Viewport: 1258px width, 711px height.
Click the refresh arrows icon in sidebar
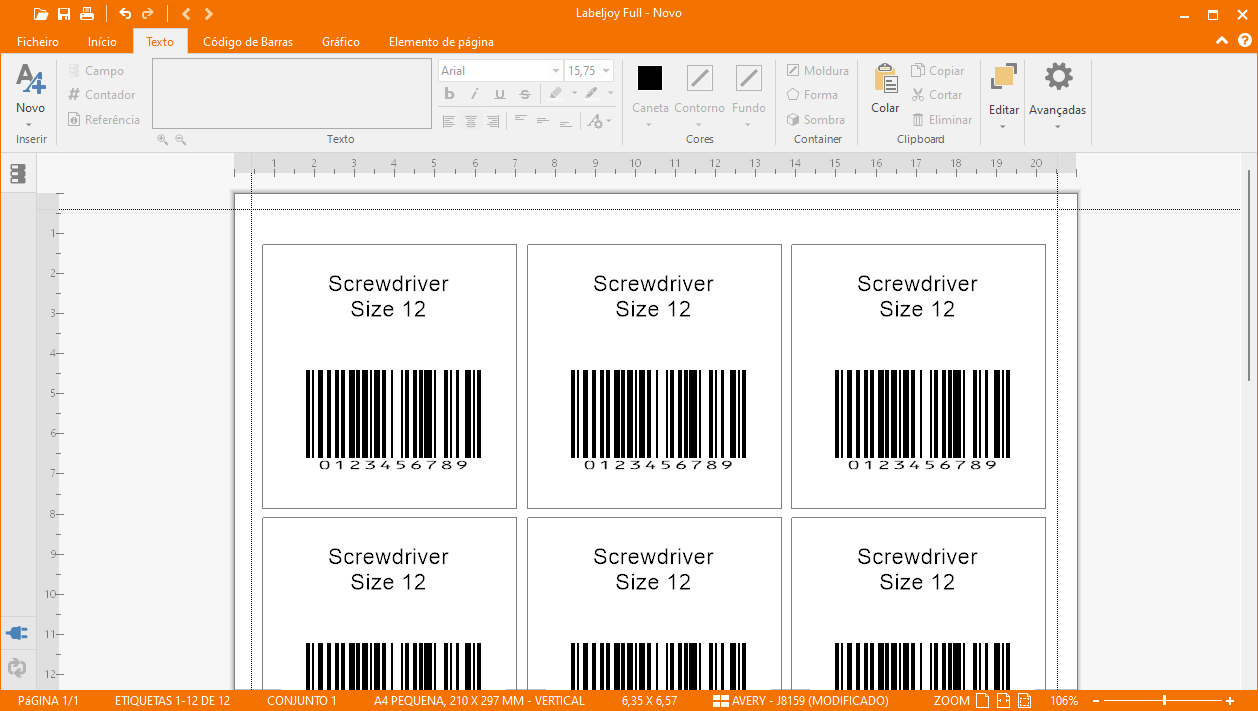[x=17, y=667]
